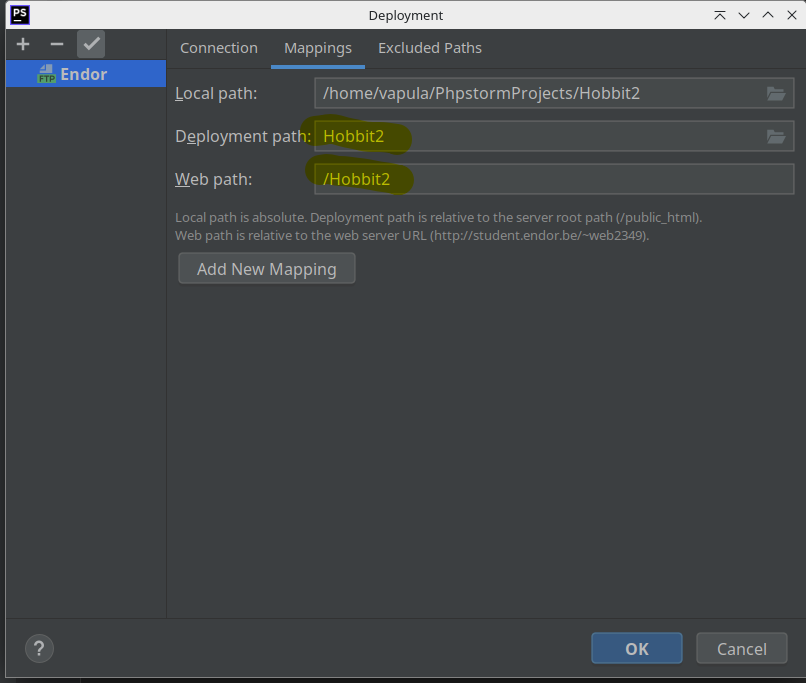This screenshot has width=806, height=683.
Task: Browse folders for Local path
Action: pyautogui.click(x=776, y=94)
